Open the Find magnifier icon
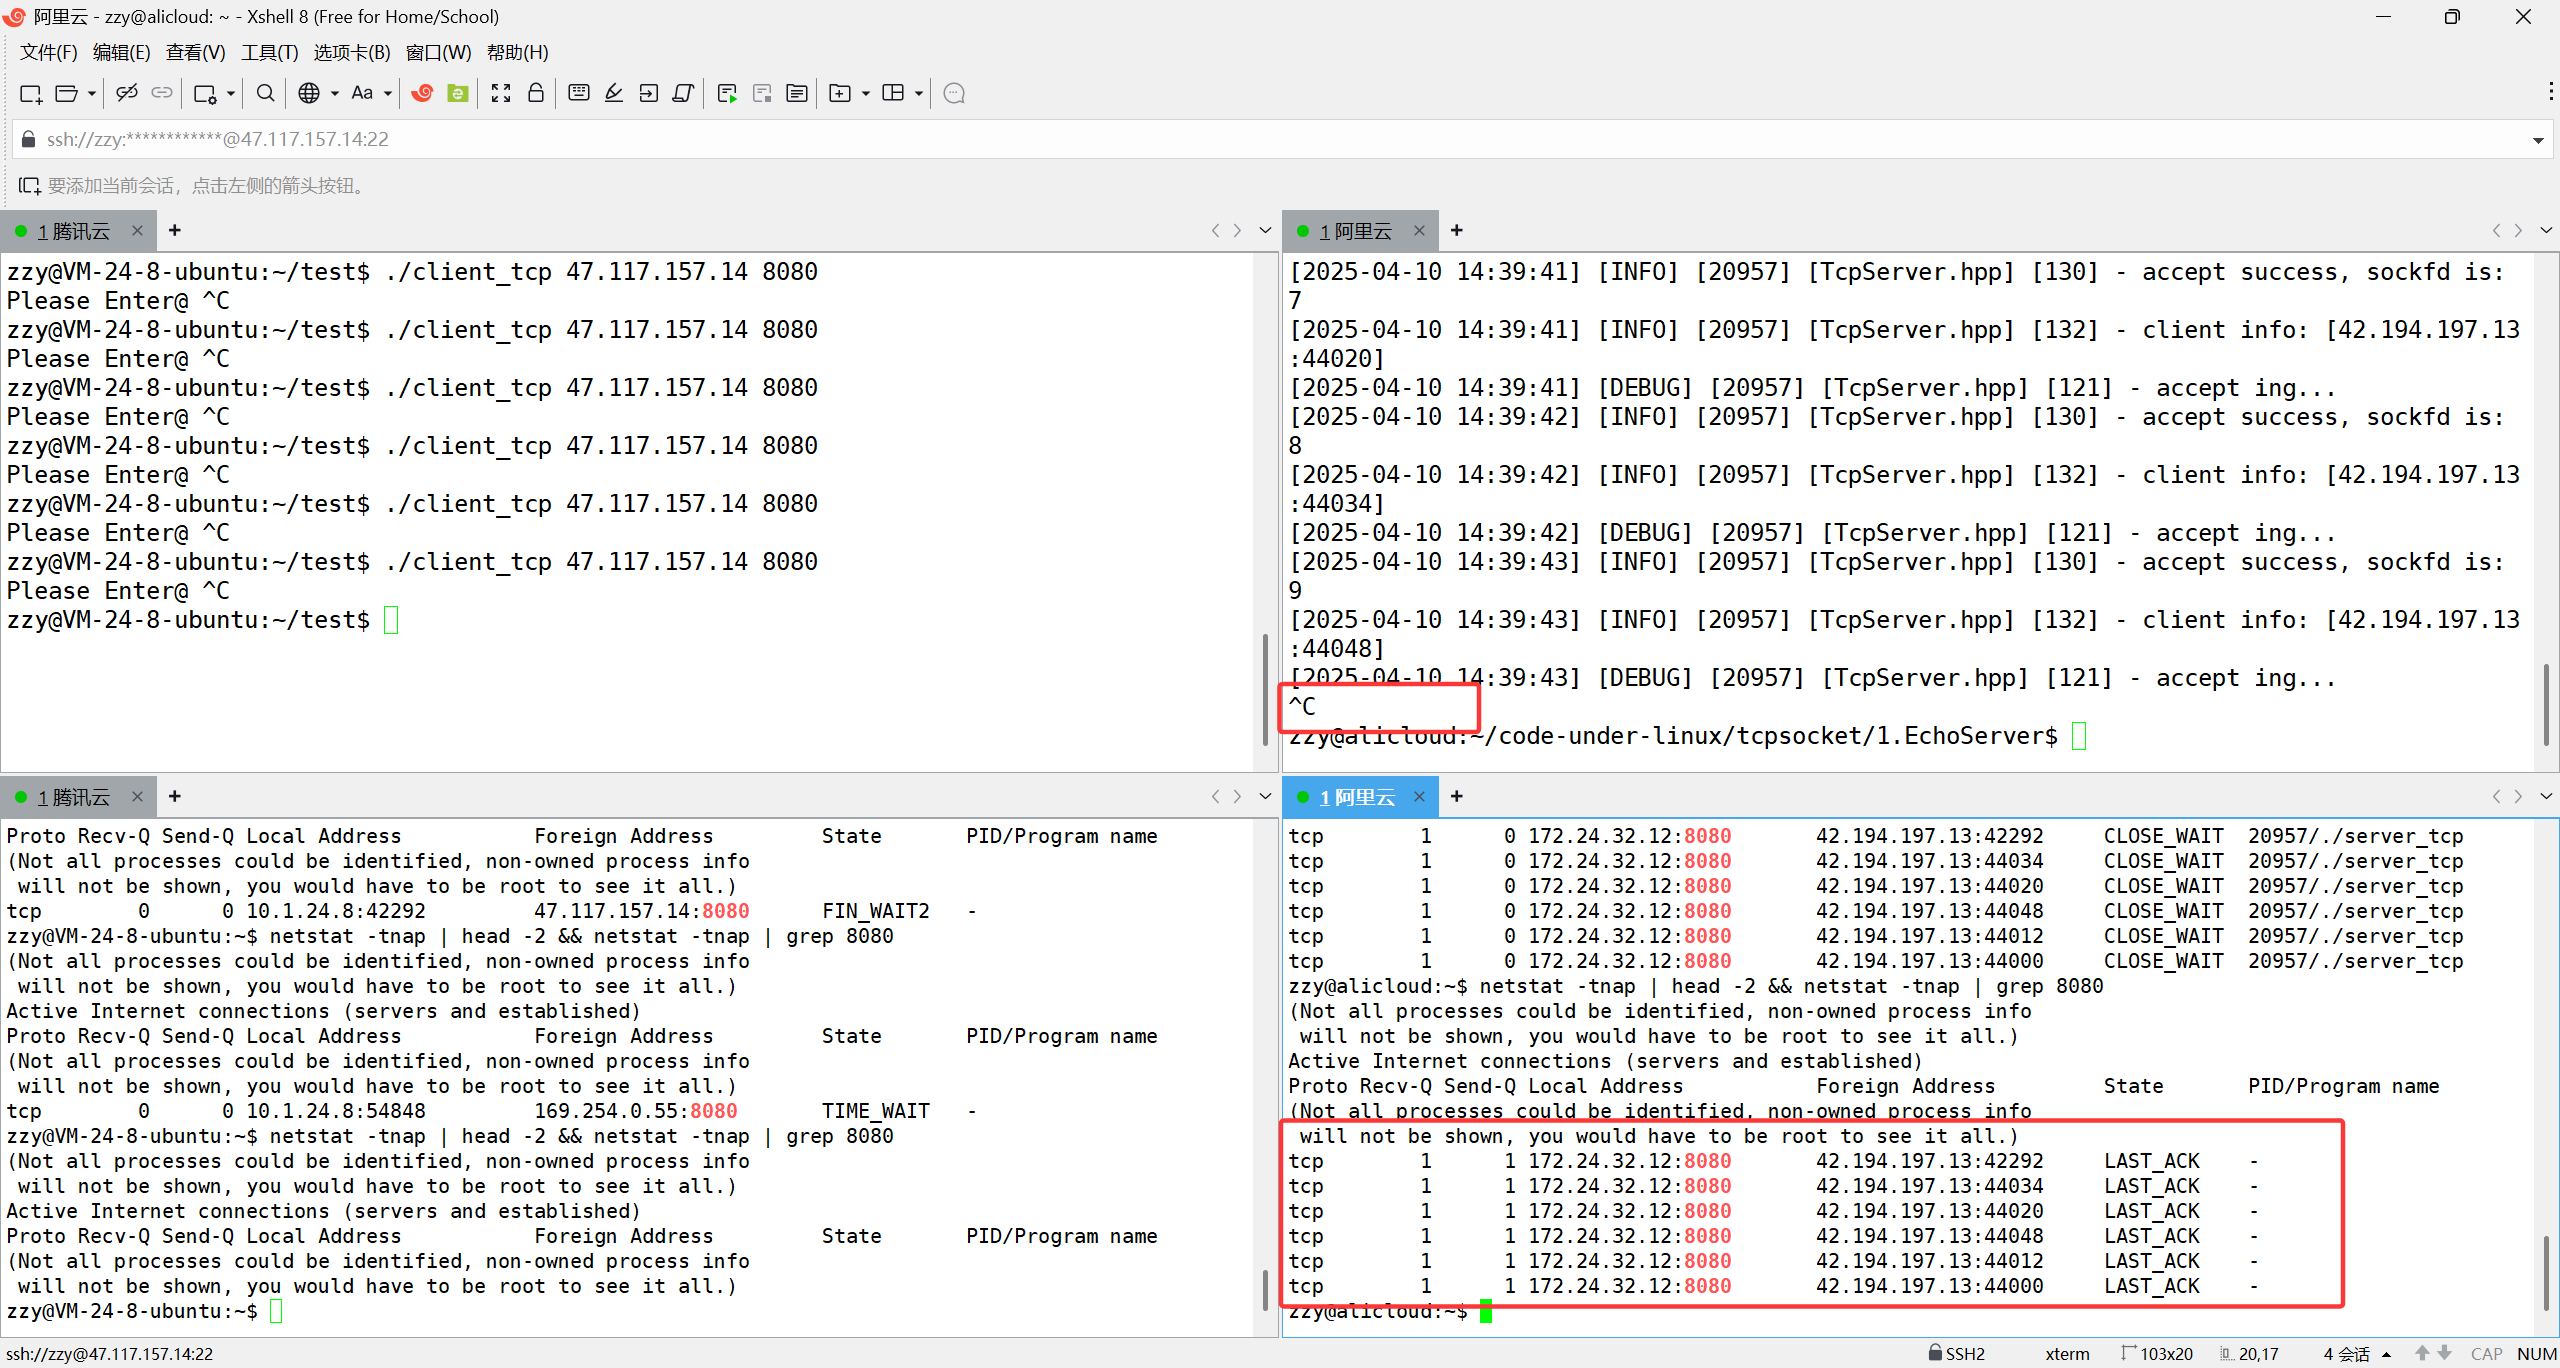This screenshot has width=2560, height=1368. tap(265, 93)
